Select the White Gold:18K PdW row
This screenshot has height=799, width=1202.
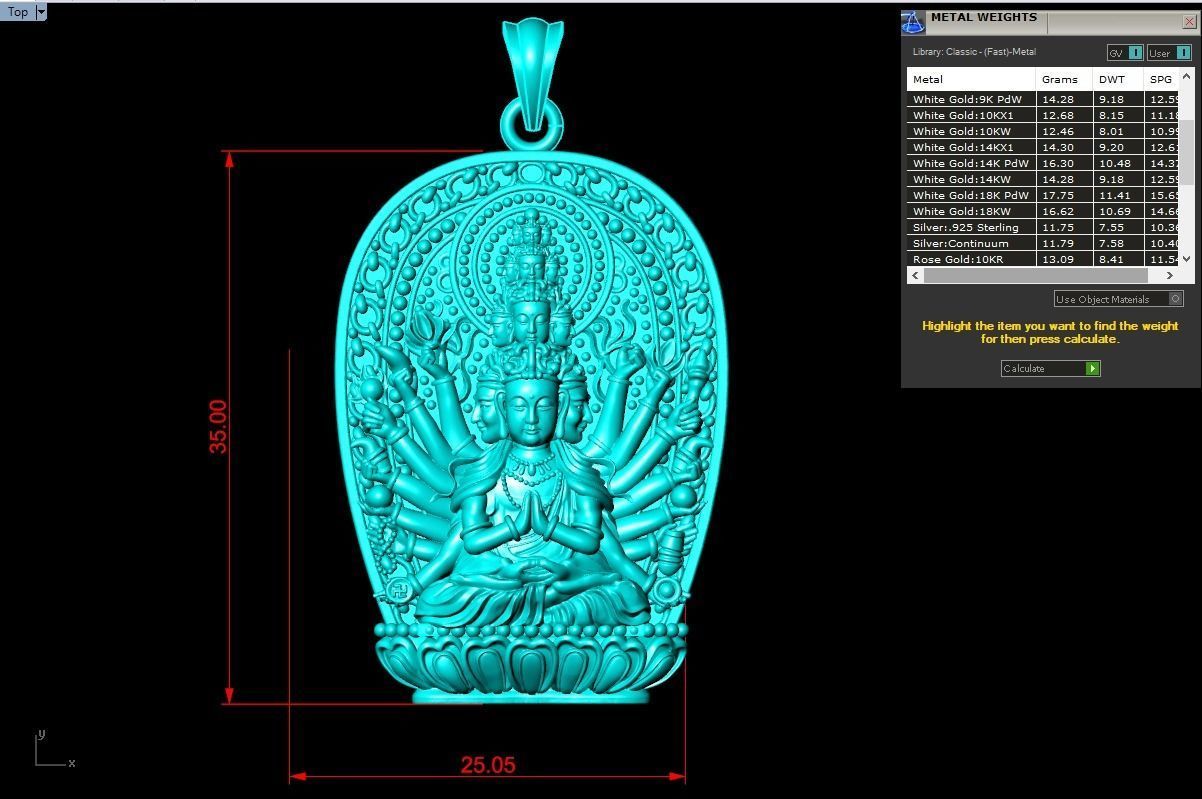tap(1044, 195)
